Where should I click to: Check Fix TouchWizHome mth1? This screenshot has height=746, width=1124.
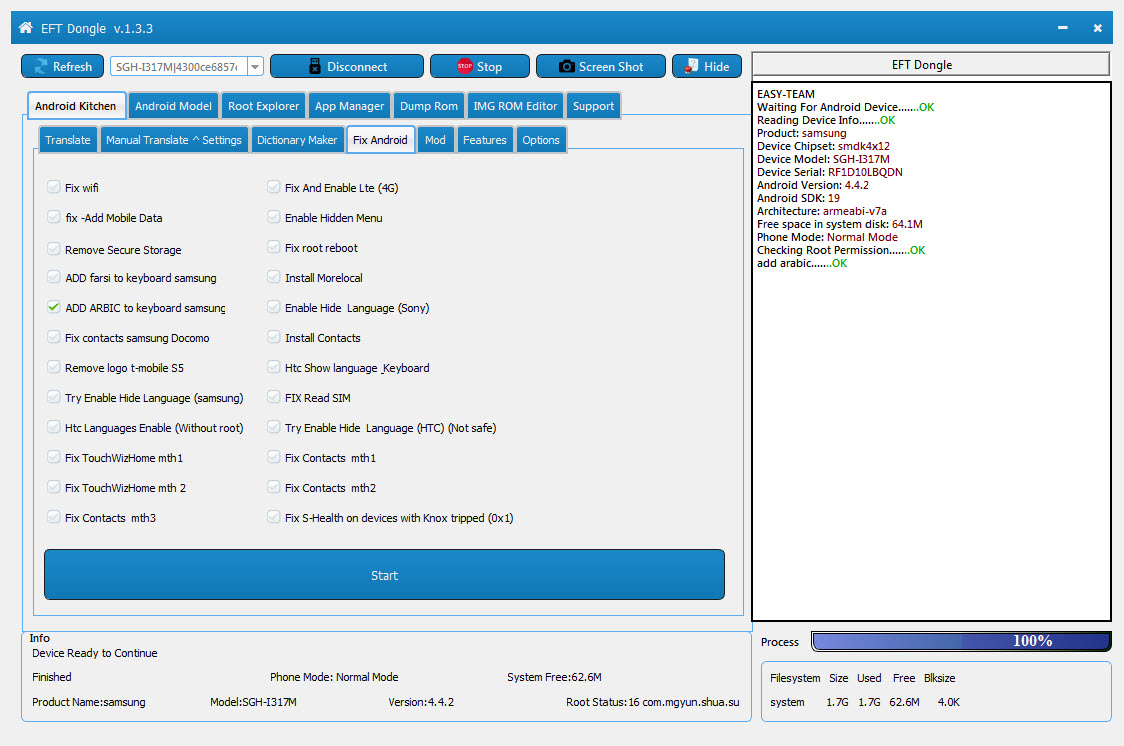point(54,457)
